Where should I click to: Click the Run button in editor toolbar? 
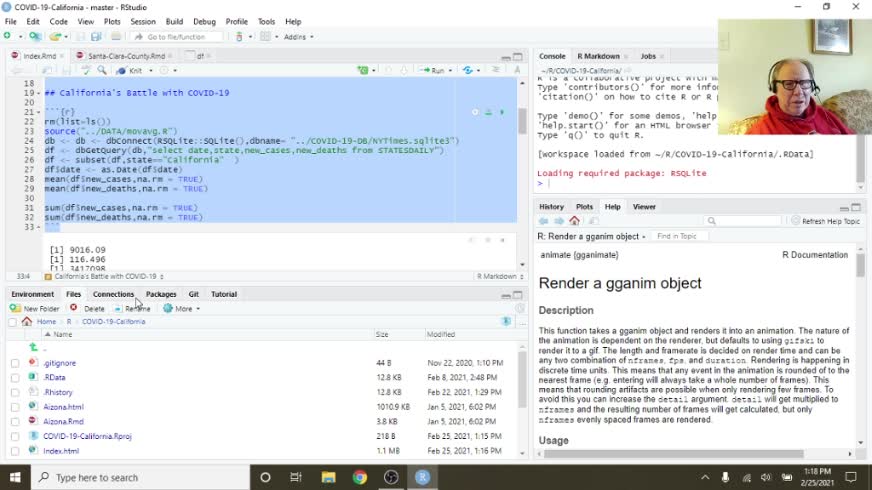click(433, 71)
